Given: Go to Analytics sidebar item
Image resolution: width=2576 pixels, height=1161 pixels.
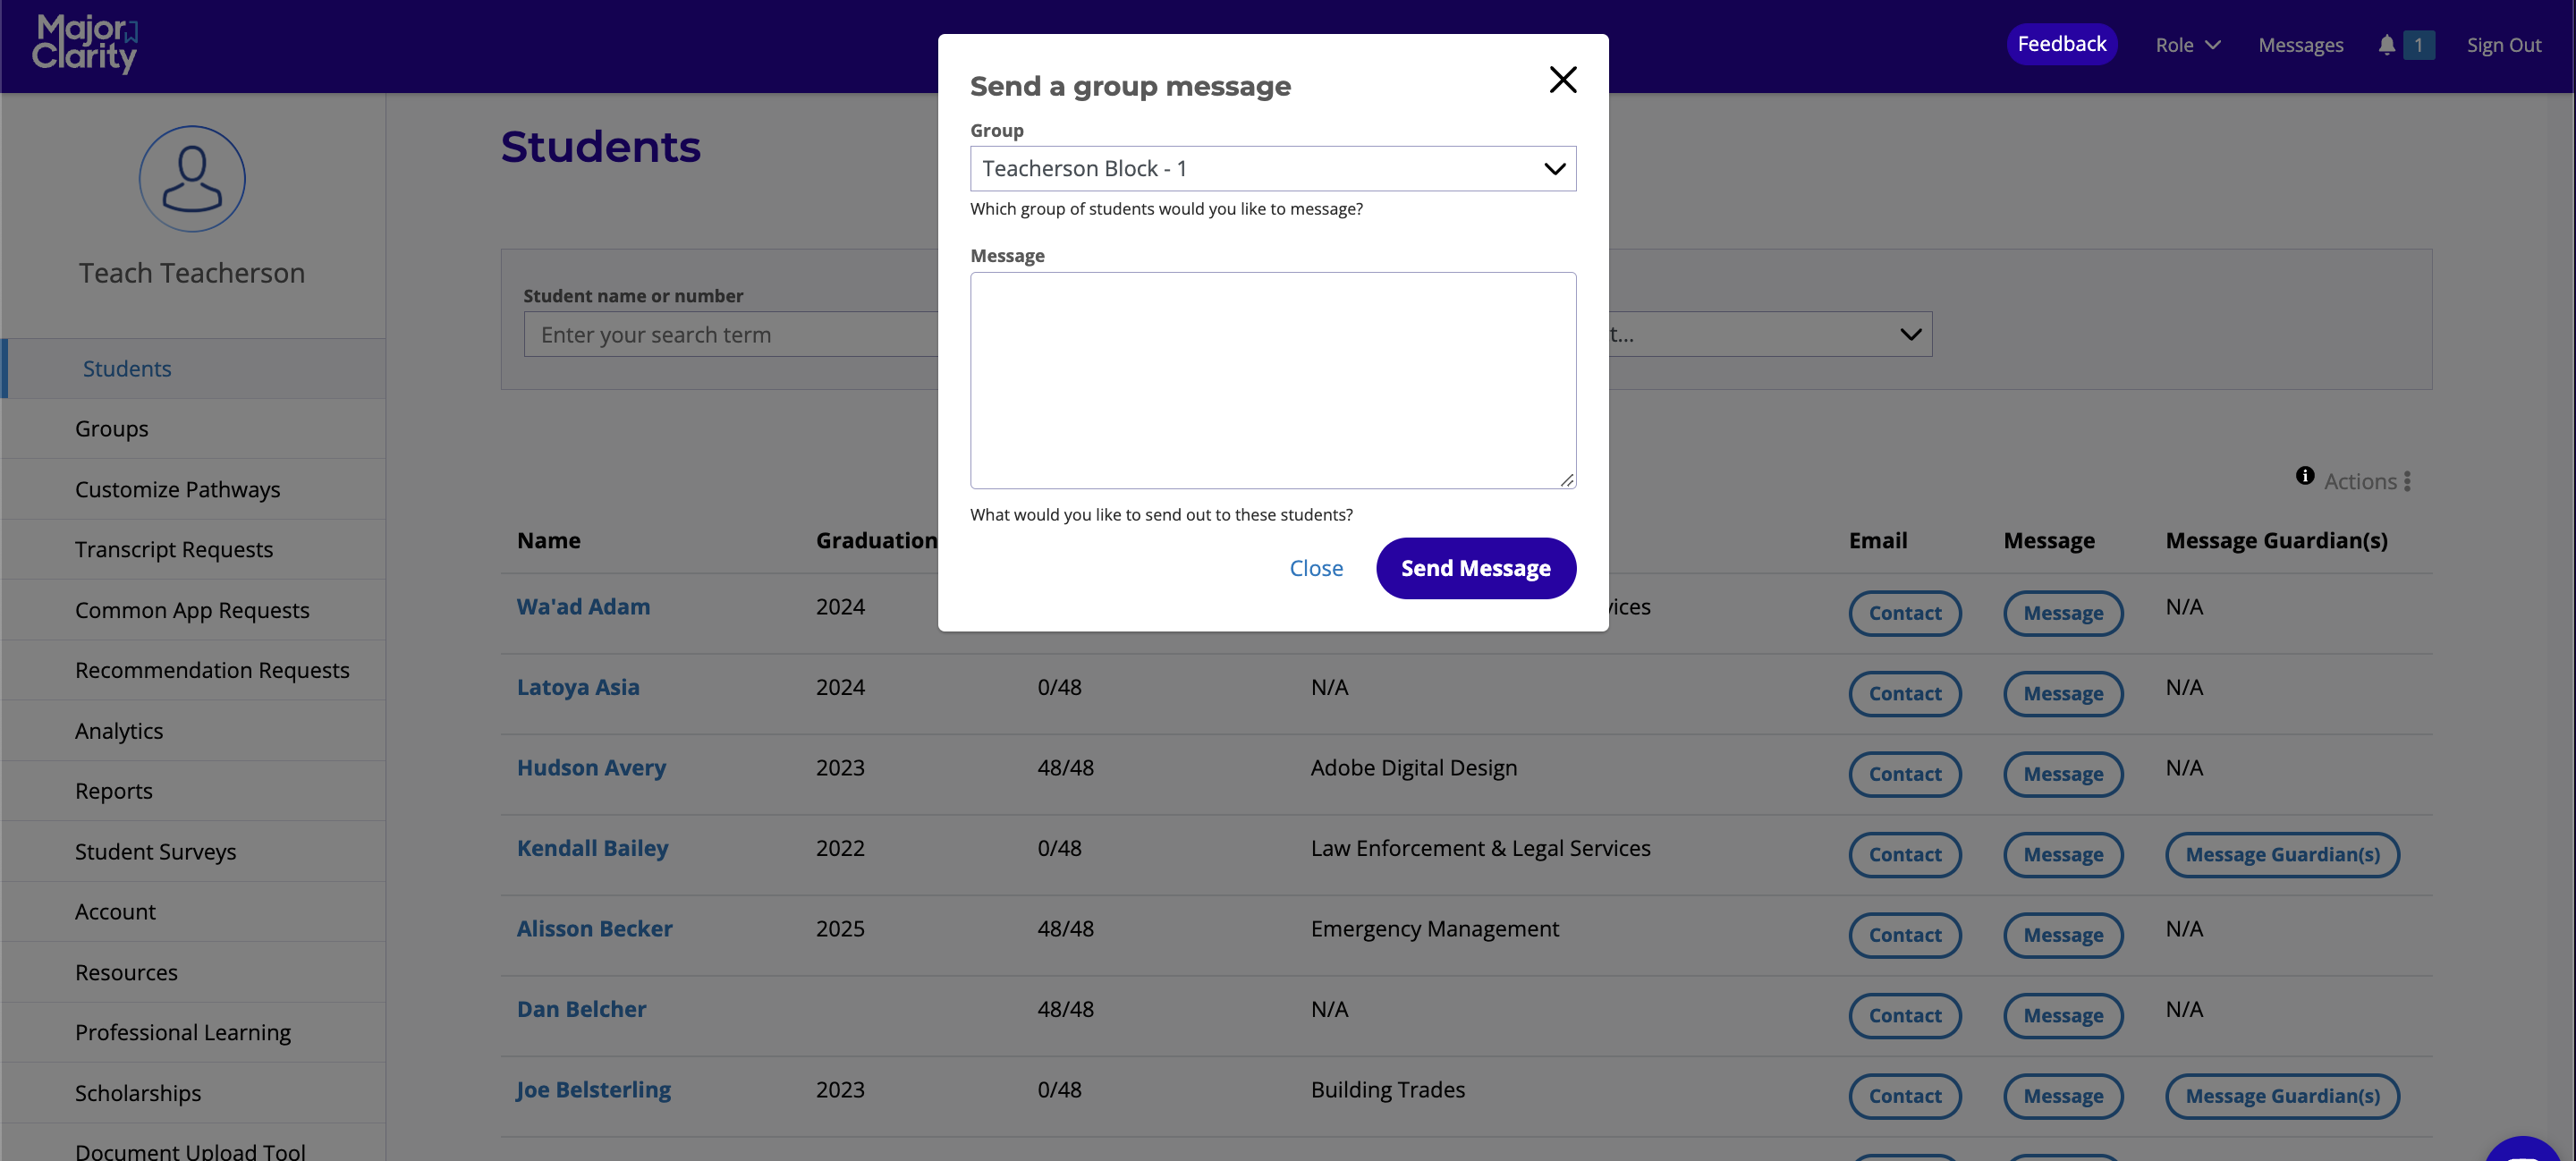Looking at the screenshot, I should (119, 731).
